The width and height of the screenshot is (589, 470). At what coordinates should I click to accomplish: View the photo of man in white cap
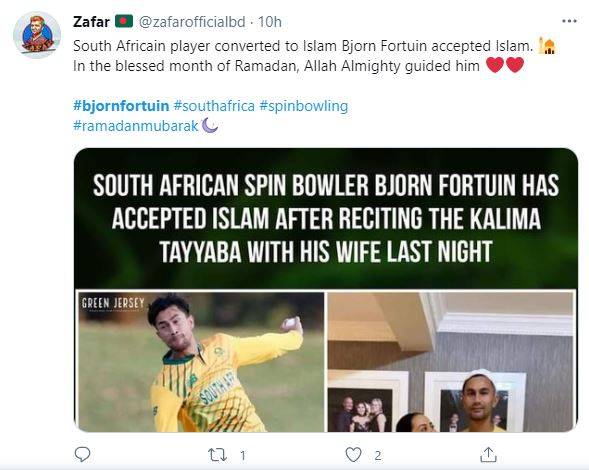[x=451, y=361]
